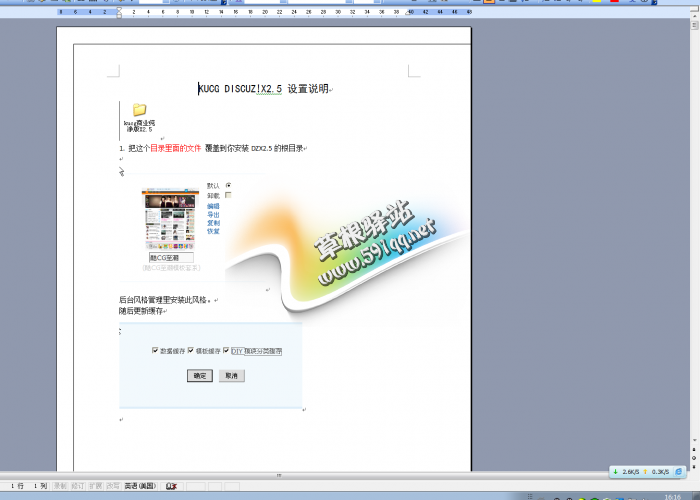Go to previous page using scrollbar arrow
The image size is (700, 500).
click(694, 450)
